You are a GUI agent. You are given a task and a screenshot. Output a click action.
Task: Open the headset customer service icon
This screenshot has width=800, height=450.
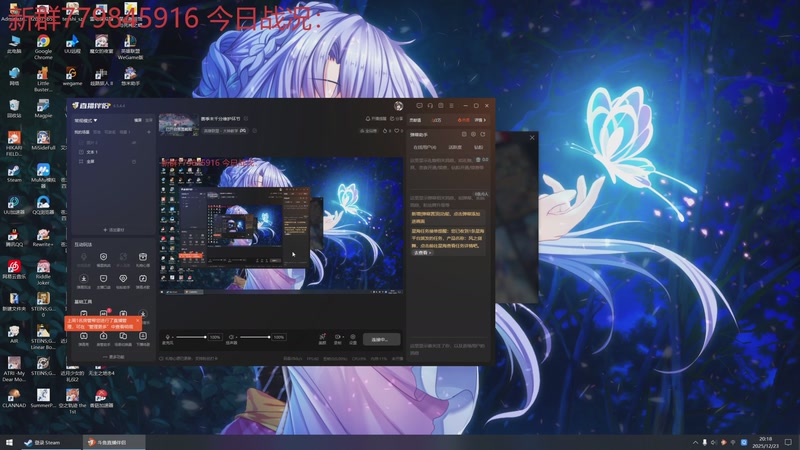pos(430,106)
